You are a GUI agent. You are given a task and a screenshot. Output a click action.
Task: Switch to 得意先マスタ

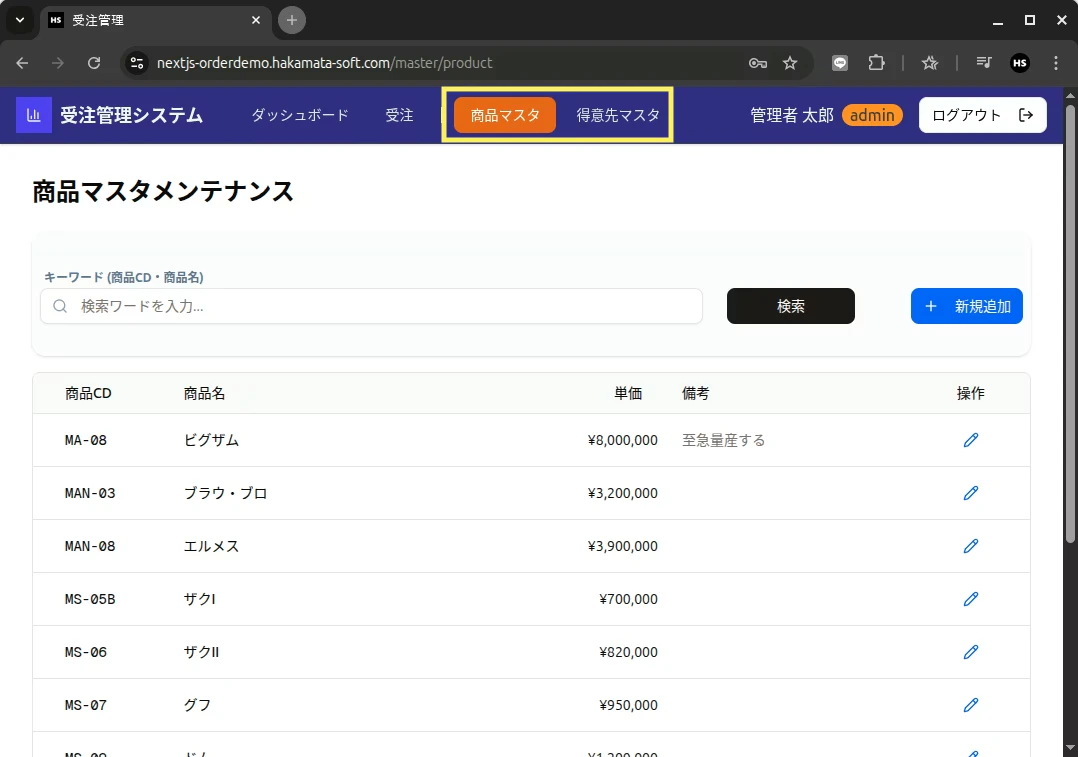pyautogui.click(x=617, y=115)
